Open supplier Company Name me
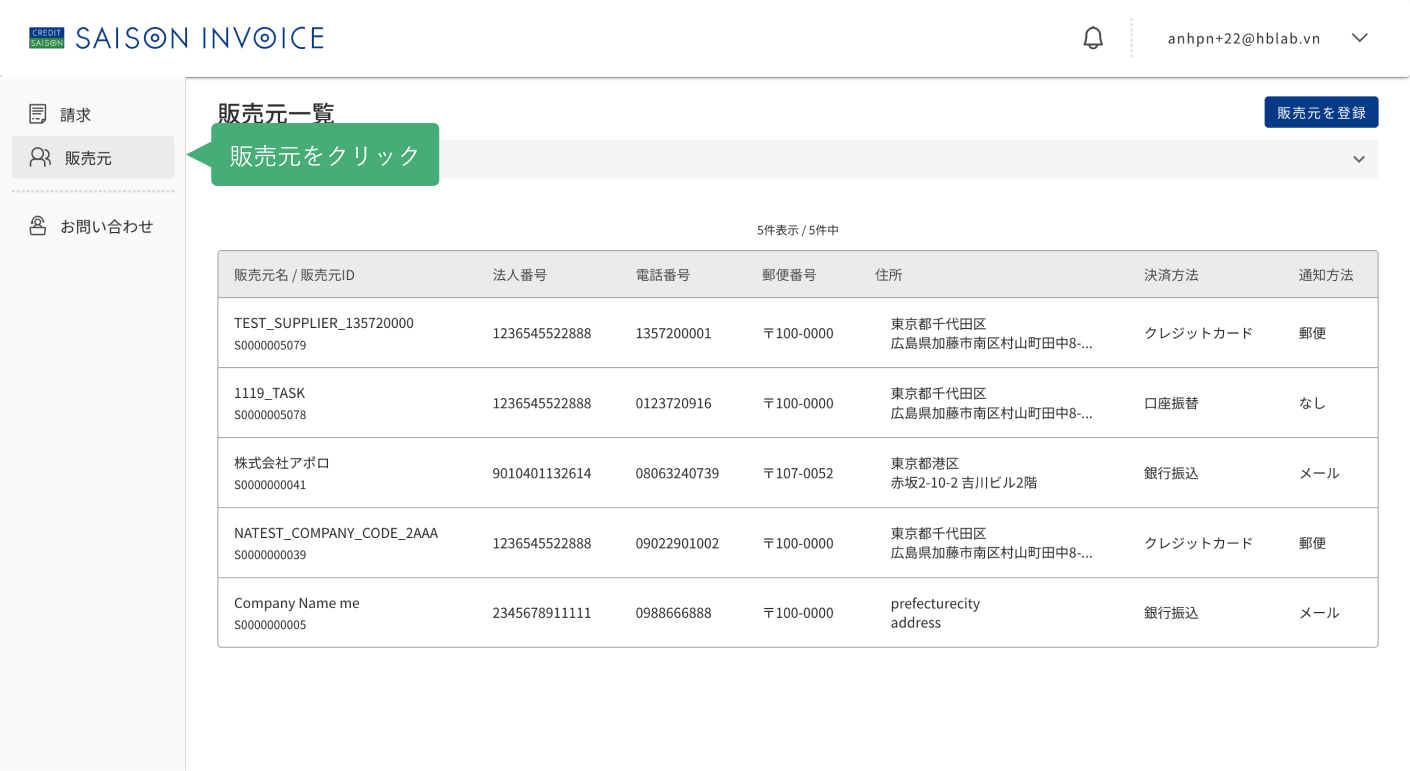1410x771 pixels. click(297, 603)
